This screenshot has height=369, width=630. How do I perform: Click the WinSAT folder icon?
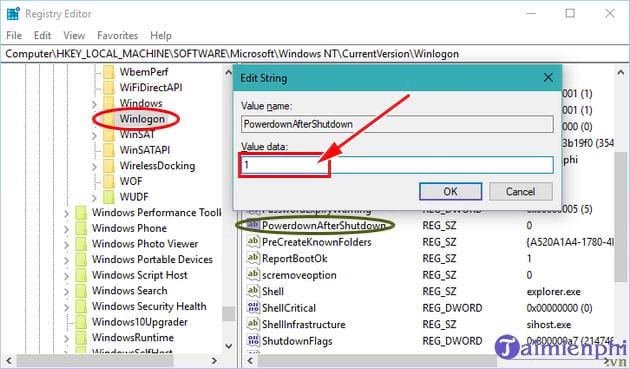pos(108,134)
